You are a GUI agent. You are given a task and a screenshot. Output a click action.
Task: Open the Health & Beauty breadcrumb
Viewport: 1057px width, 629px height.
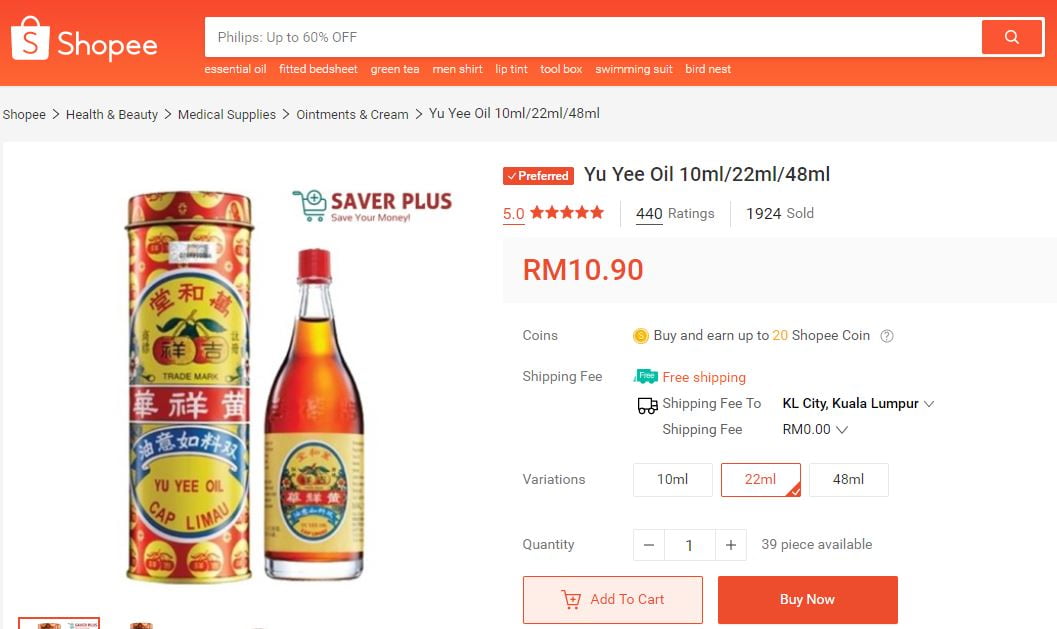pyautogui.click(x=112, y=115)
